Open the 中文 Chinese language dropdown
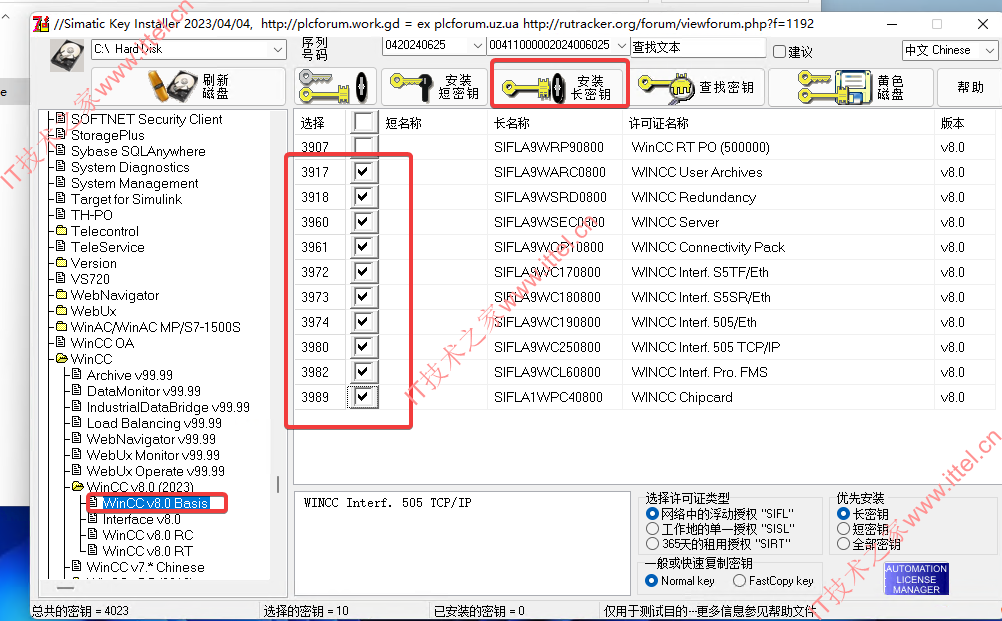 pos(990,50)
